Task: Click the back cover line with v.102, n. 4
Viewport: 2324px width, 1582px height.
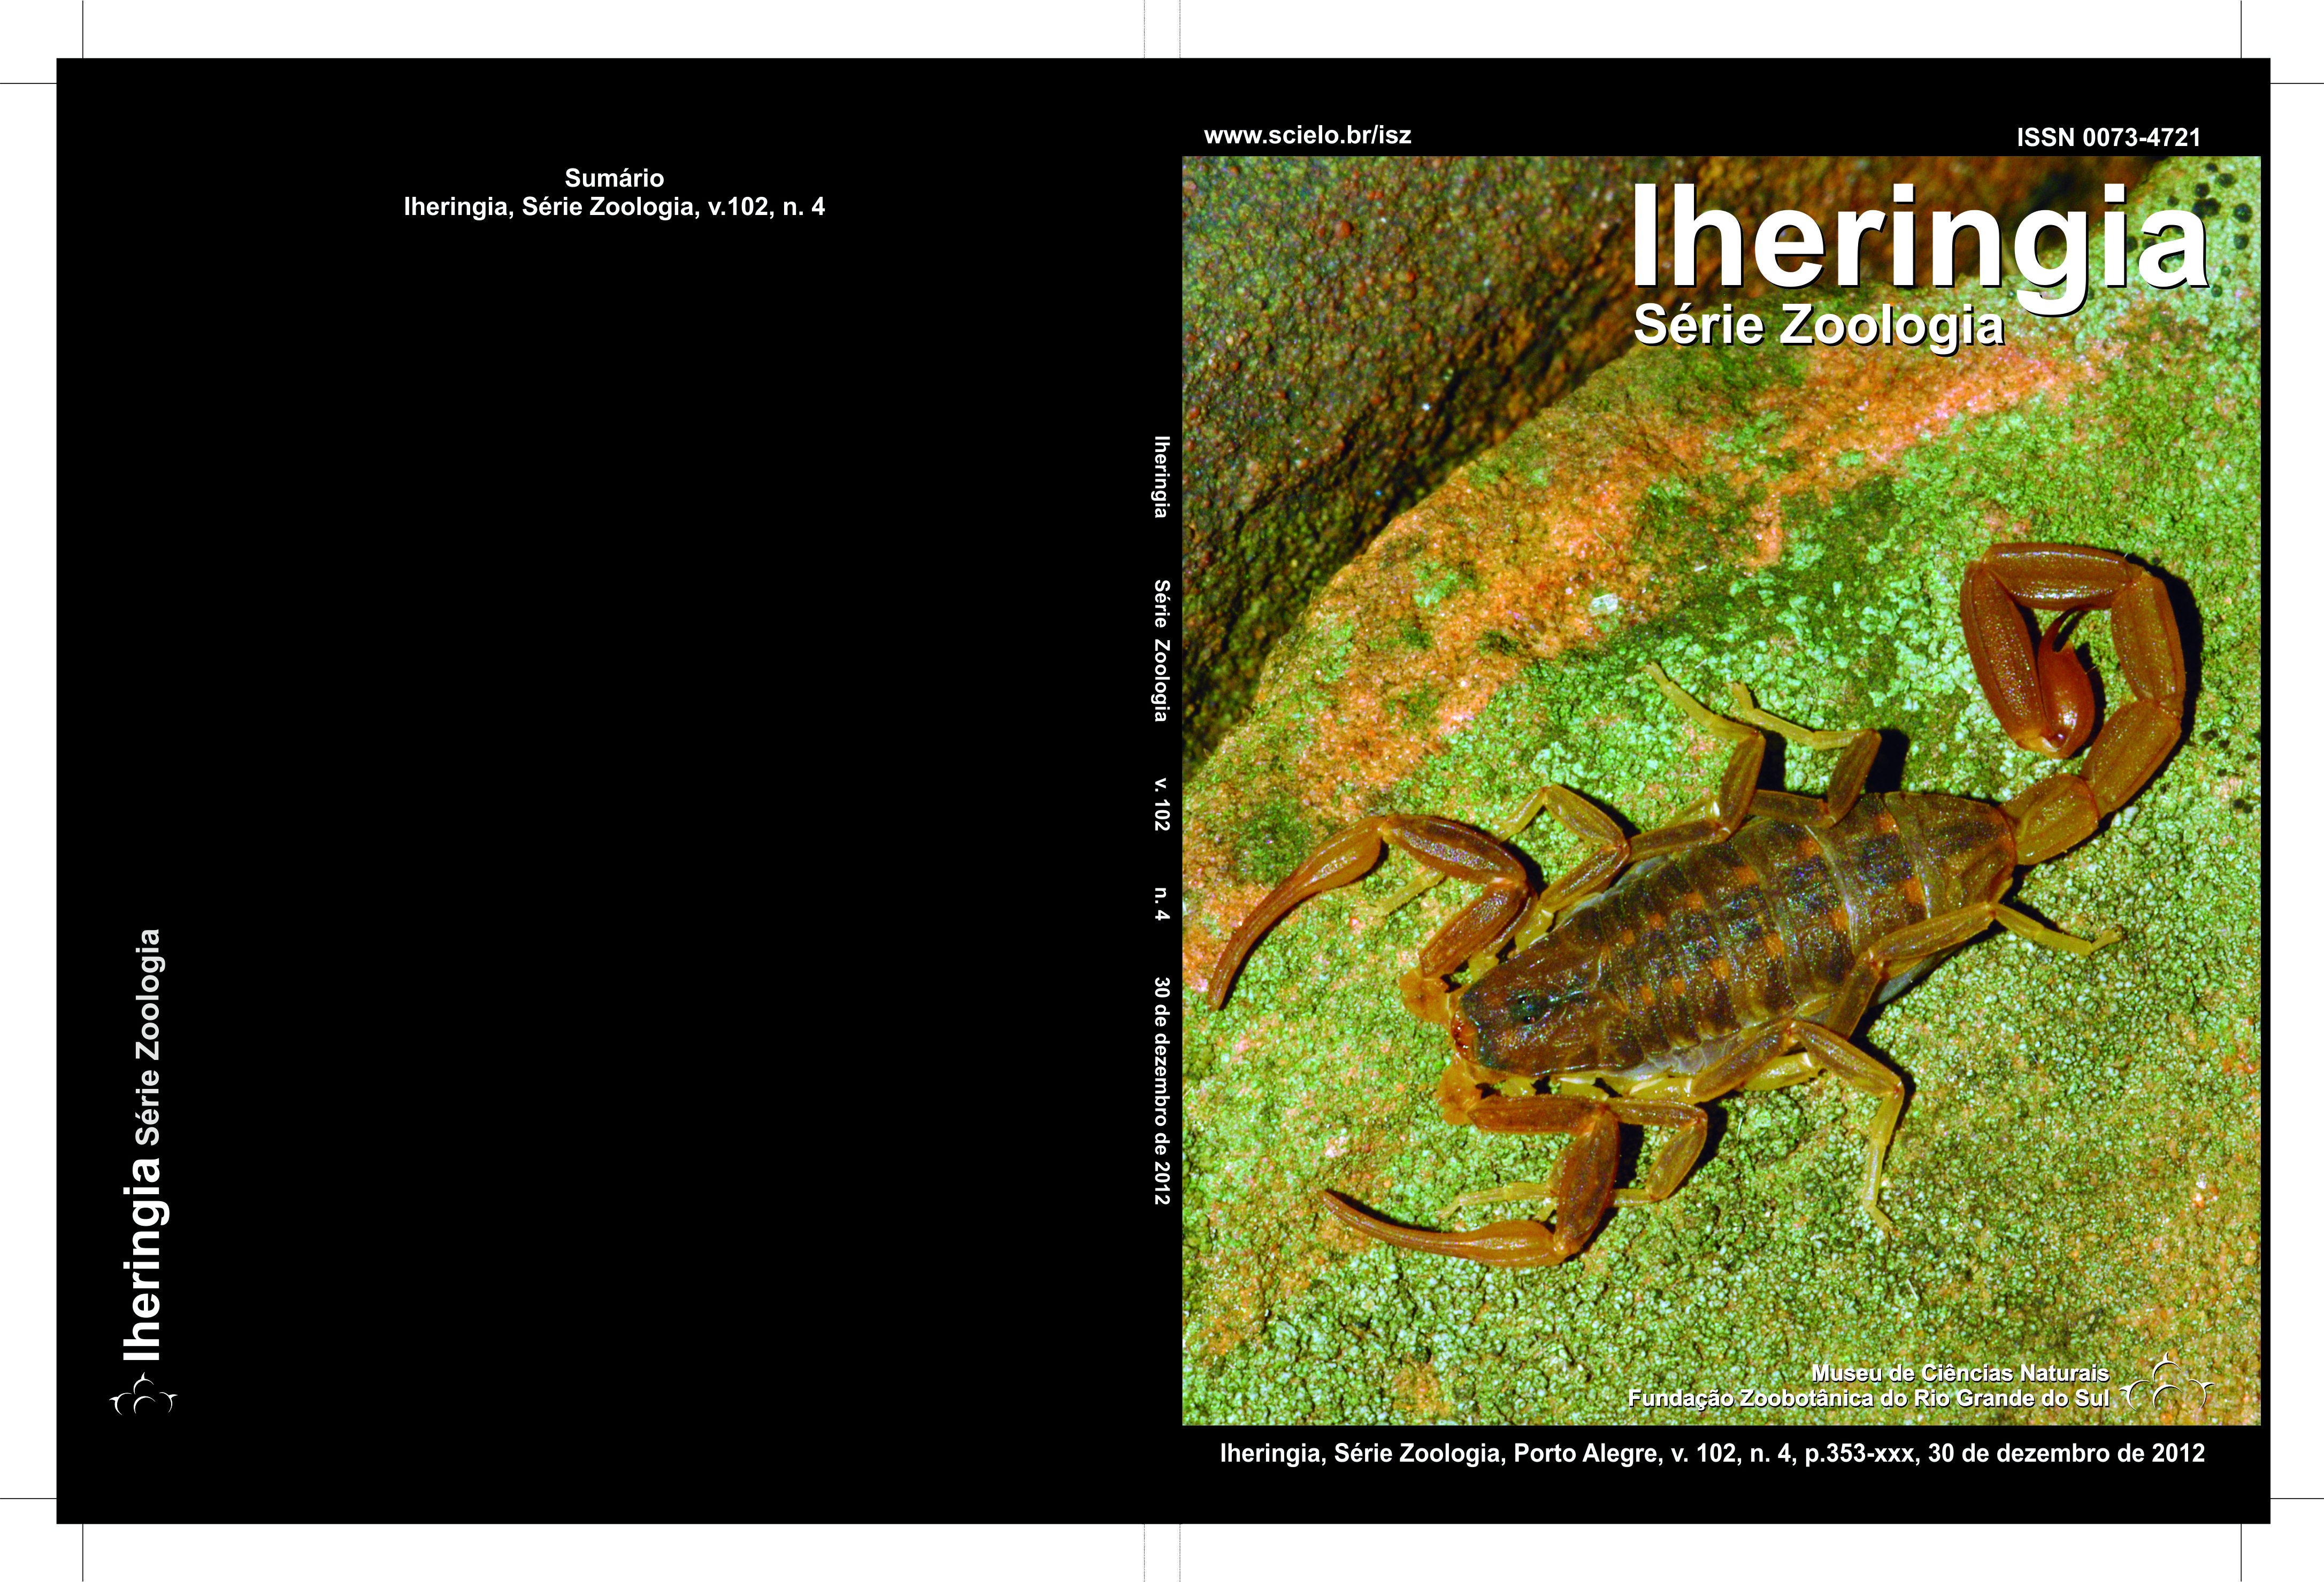Action: (614, 207)
